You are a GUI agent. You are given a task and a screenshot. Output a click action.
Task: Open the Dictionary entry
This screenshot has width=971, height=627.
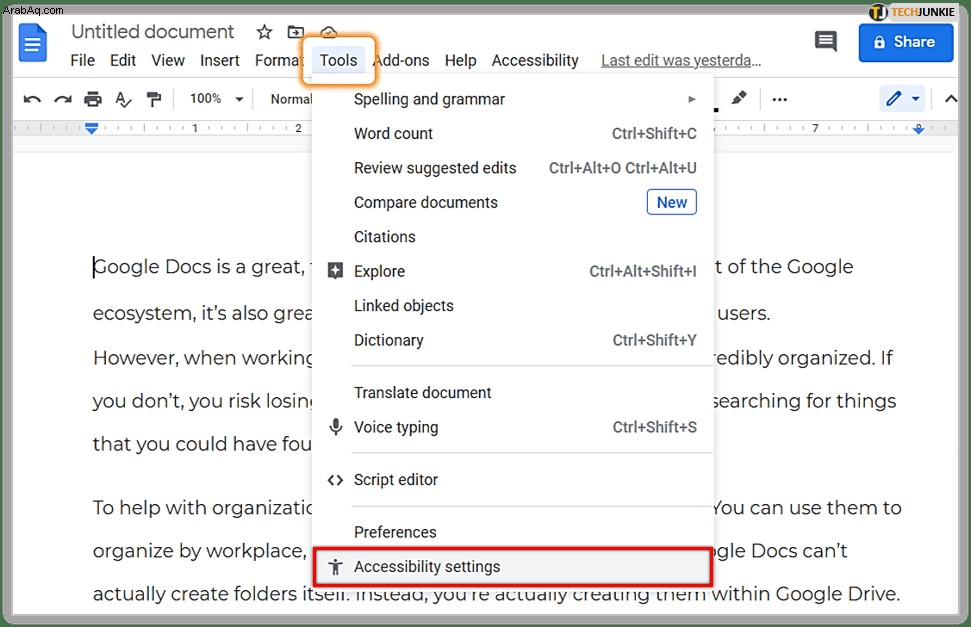click(x=513, y=340)
